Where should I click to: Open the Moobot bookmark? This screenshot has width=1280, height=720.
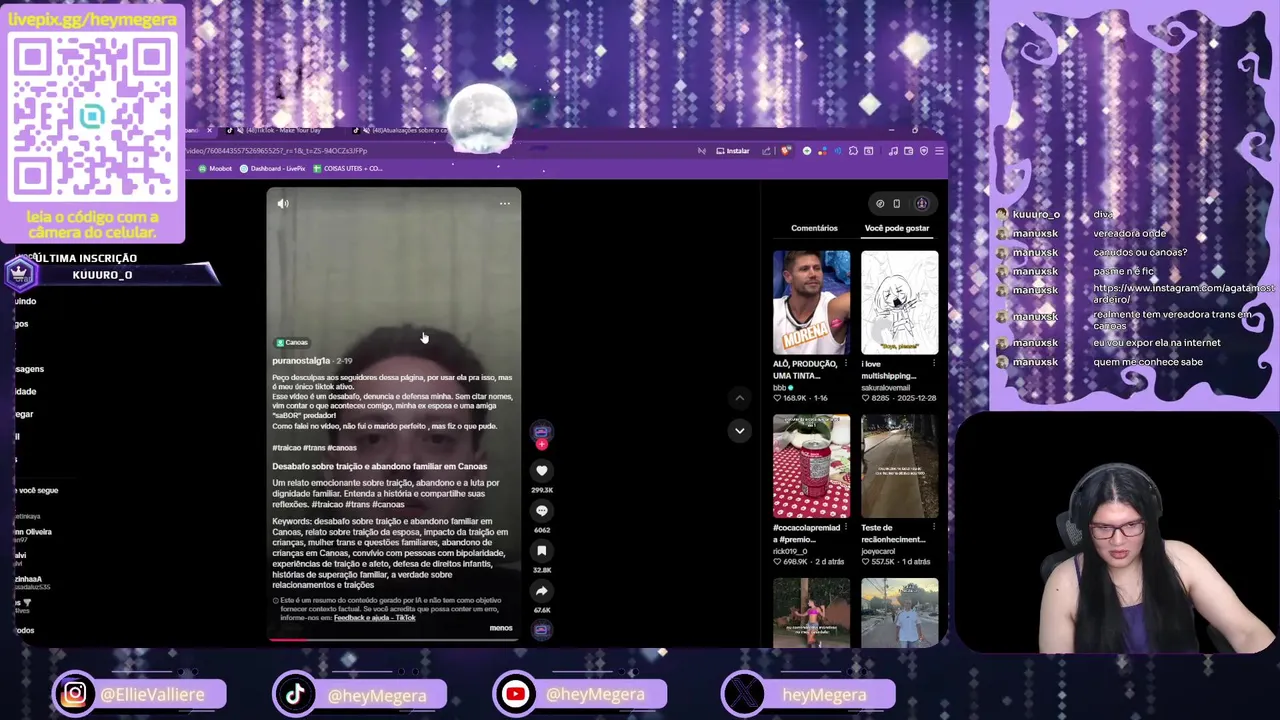(x=214, y=169)
